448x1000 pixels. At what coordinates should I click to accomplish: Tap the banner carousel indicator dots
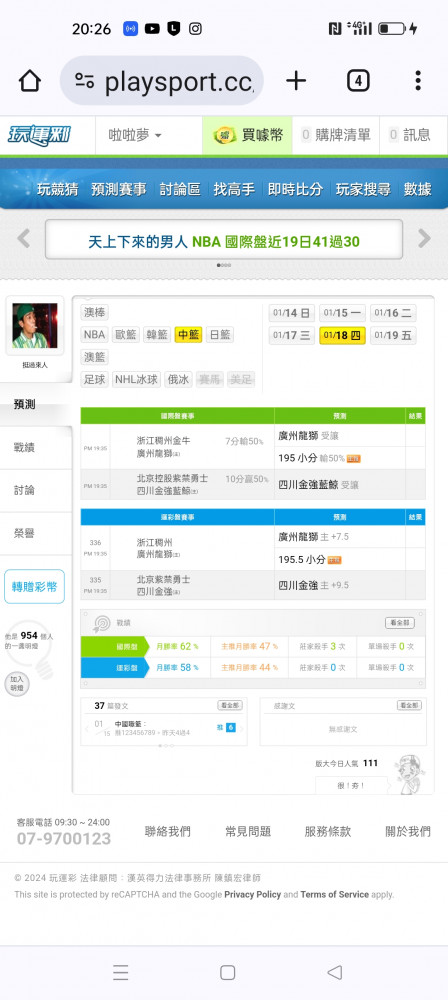224,265
